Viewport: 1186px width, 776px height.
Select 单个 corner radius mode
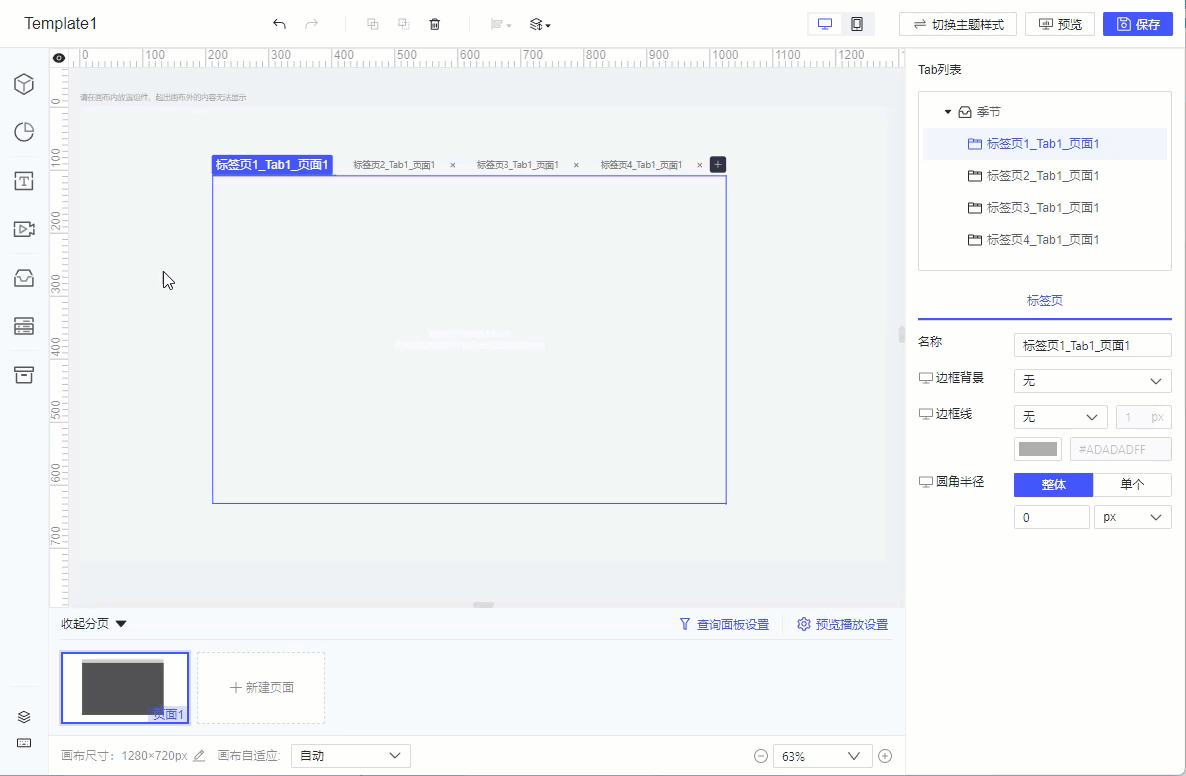1131,485
